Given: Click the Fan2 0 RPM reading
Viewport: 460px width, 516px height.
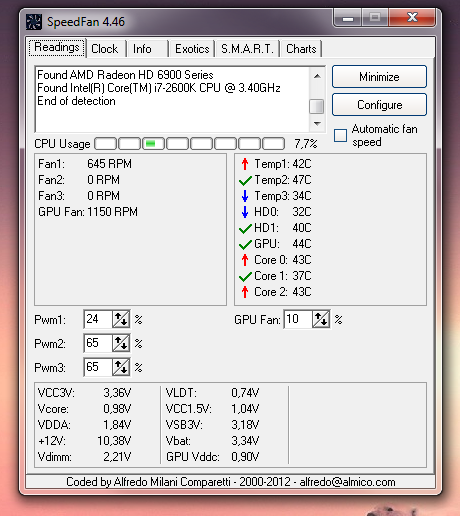Looking at the screenshot, I should (x=79, y=180).
